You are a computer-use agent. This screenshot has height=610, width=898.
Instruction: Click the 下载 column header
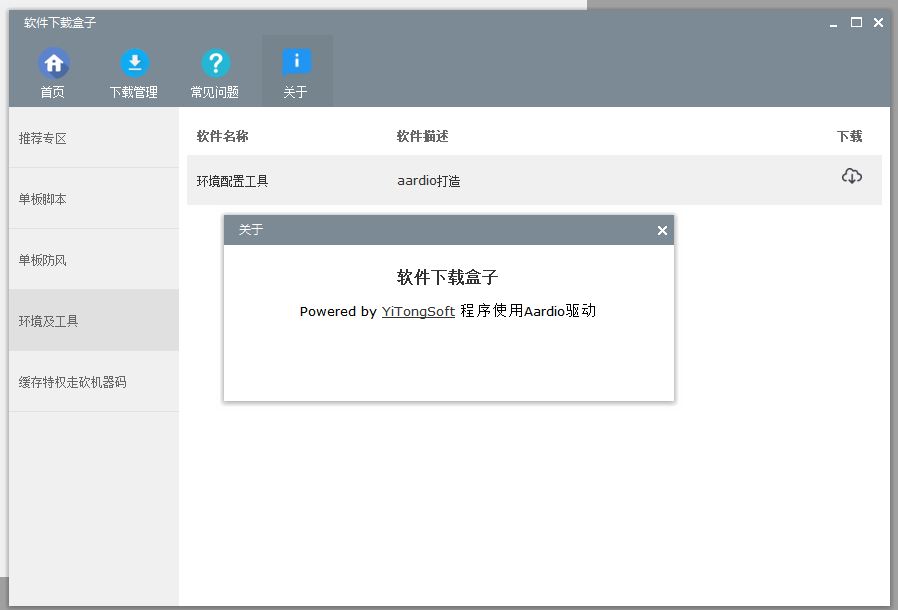(849, 136)
